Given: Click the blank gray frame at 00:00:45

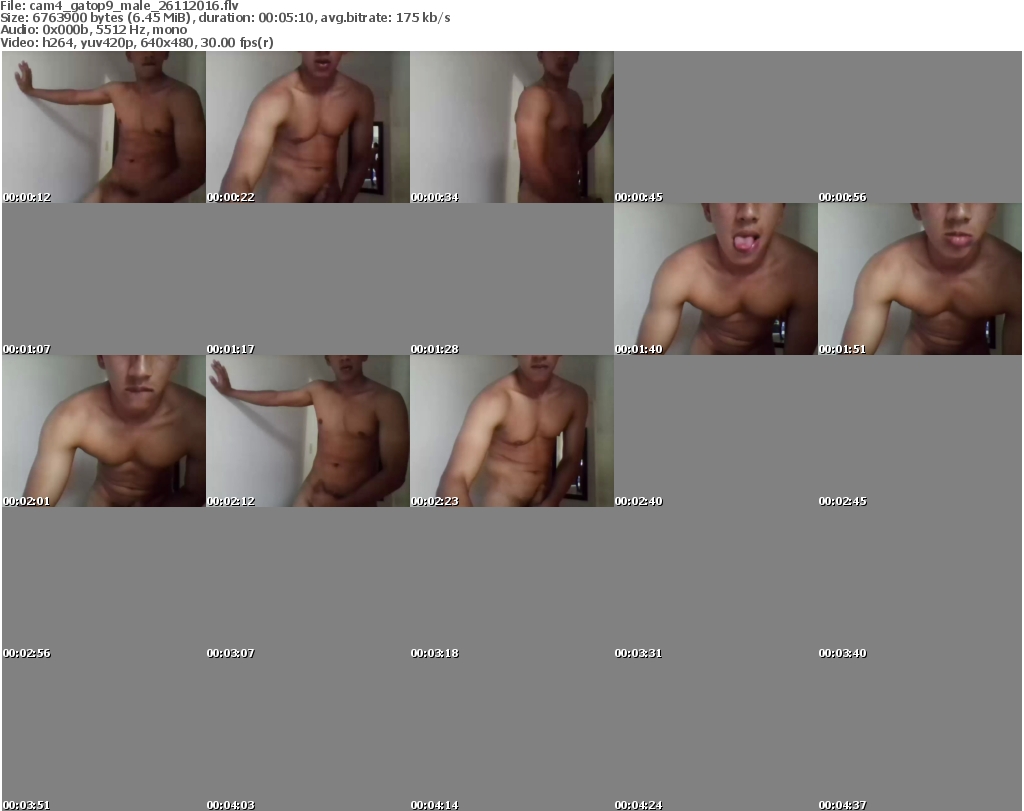Looking at the screenshot, I should 715,127.
